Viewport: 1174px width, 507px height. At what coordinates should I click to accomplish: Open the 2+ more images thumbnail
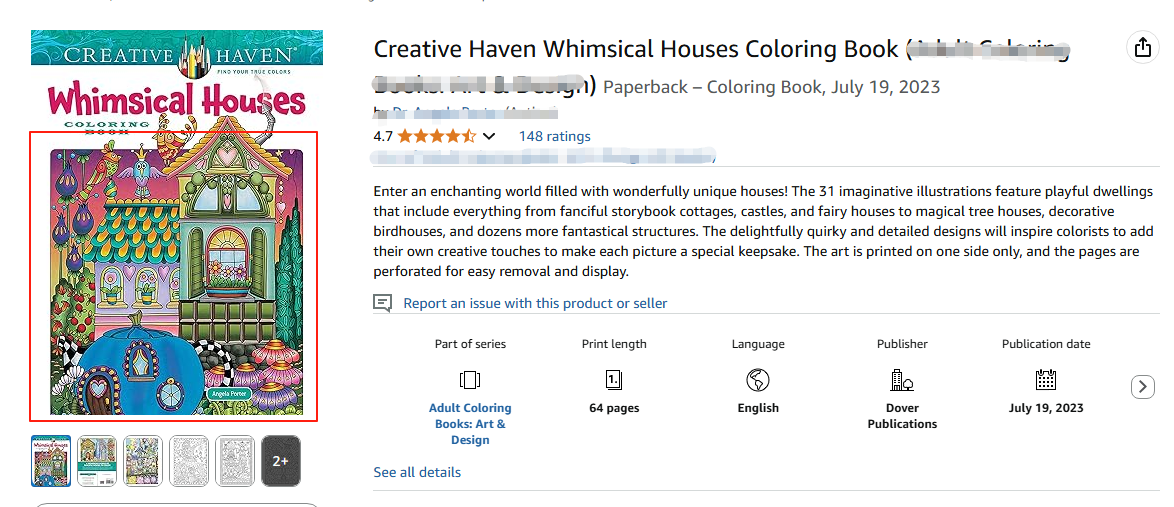pos(281,461)
